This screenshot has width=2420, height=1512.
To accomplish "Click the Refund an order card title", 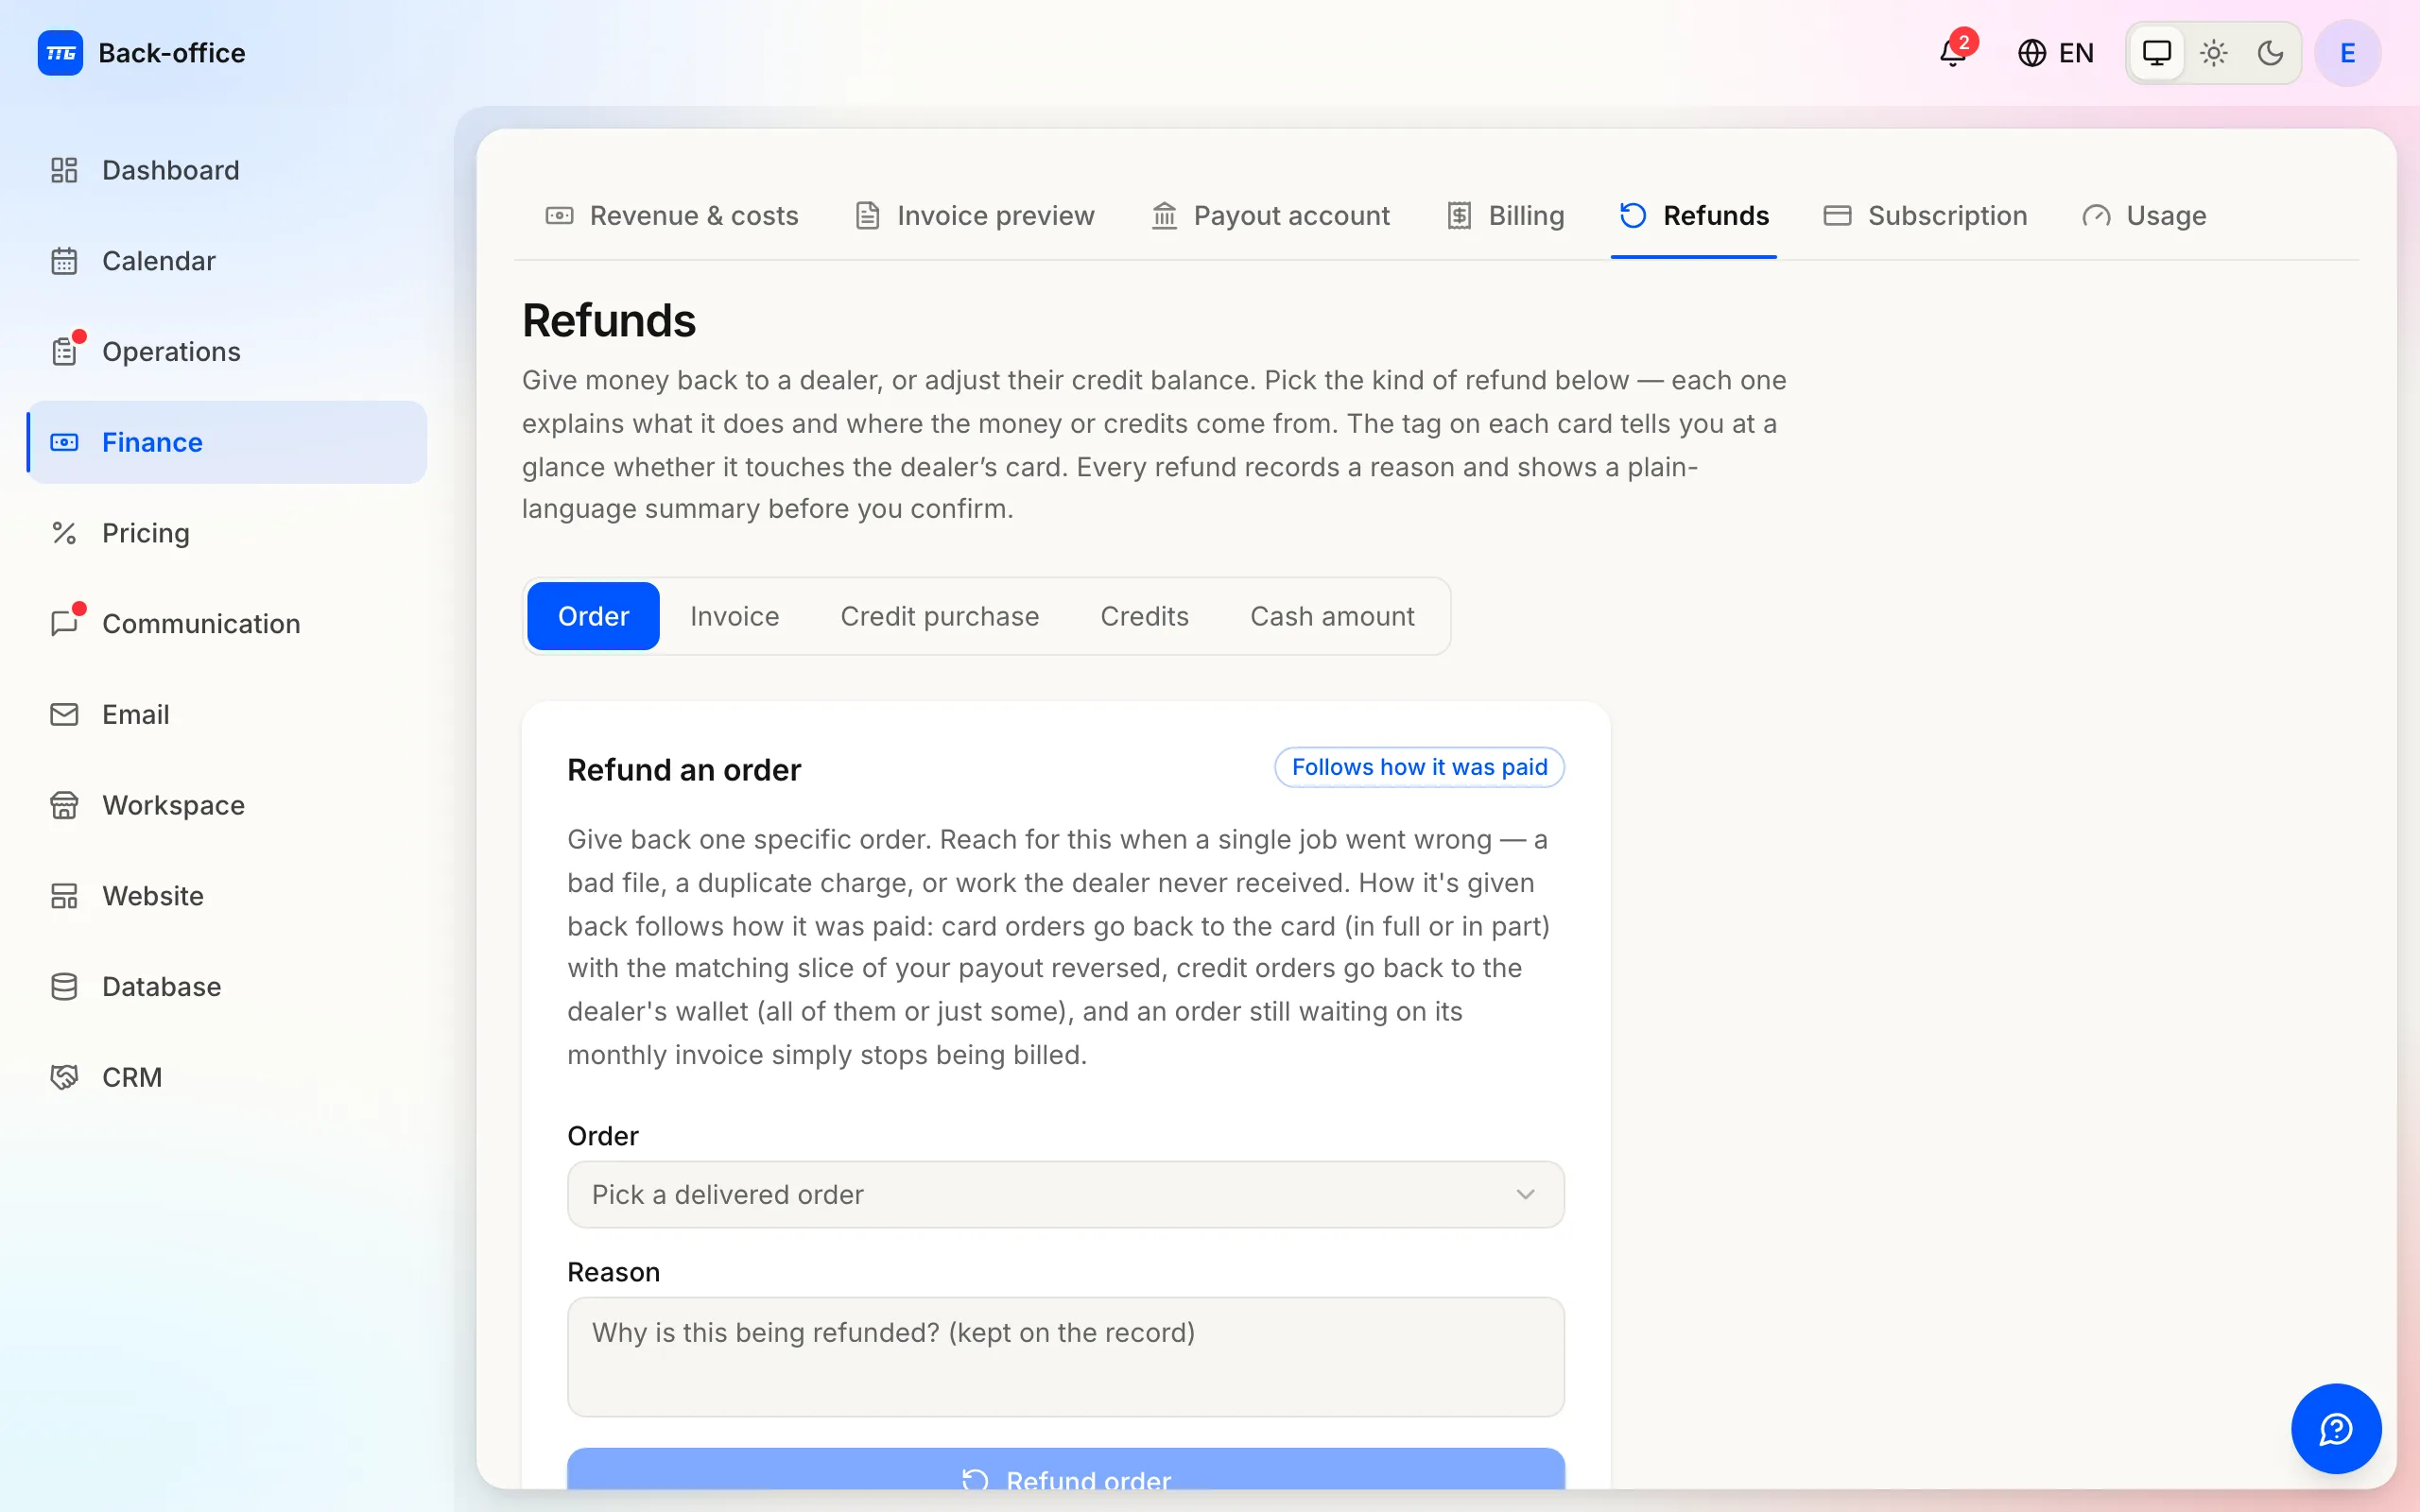I will point(684,770).
